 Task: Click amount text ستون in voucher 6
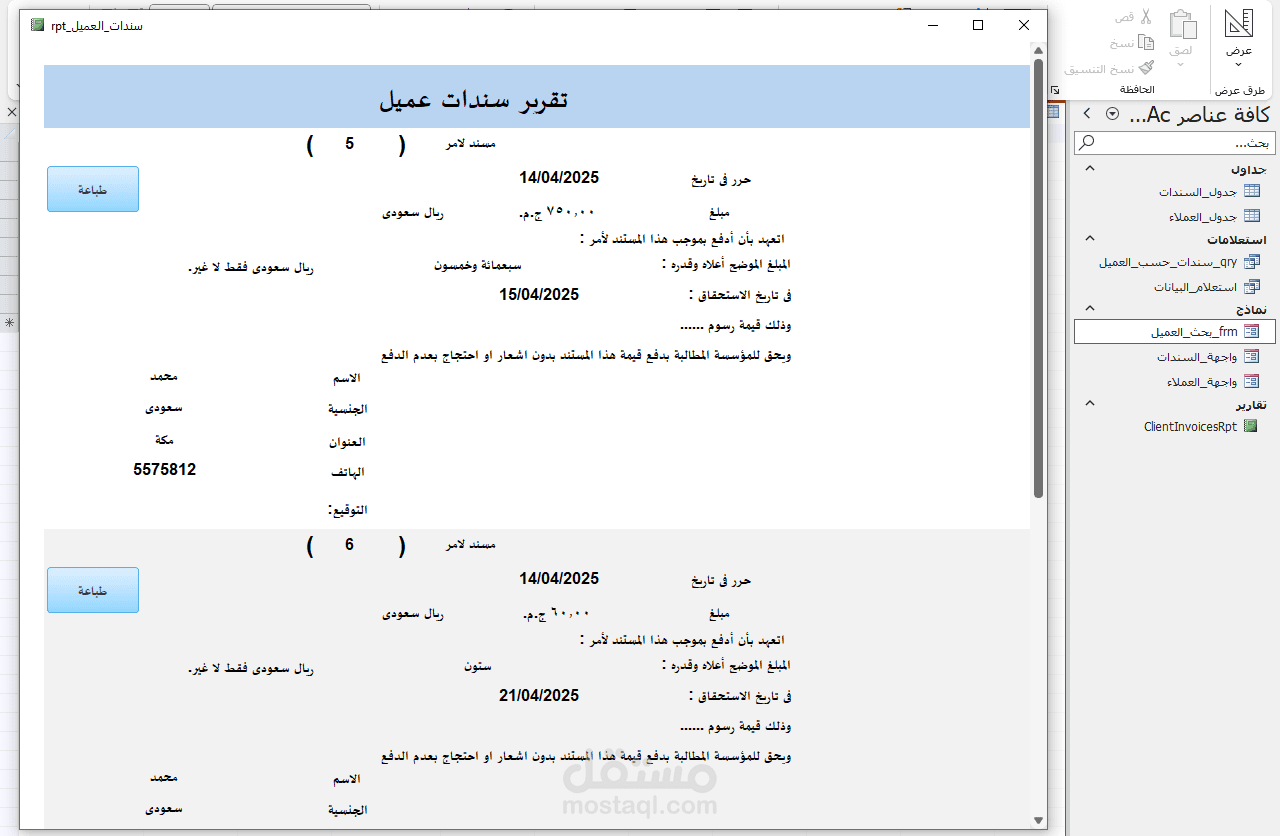477,665
